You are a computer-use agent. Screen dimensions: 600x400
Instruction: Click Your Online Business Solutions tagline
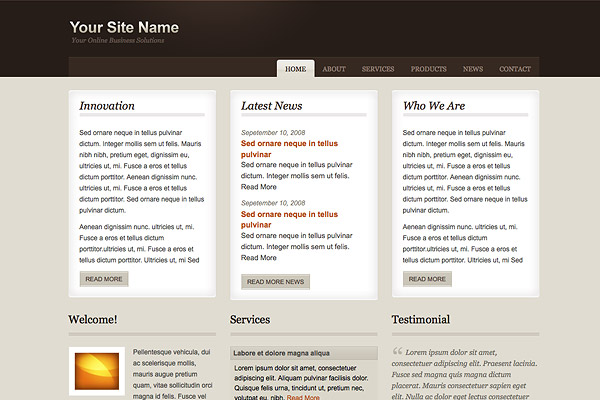click(x=117, y=40)
